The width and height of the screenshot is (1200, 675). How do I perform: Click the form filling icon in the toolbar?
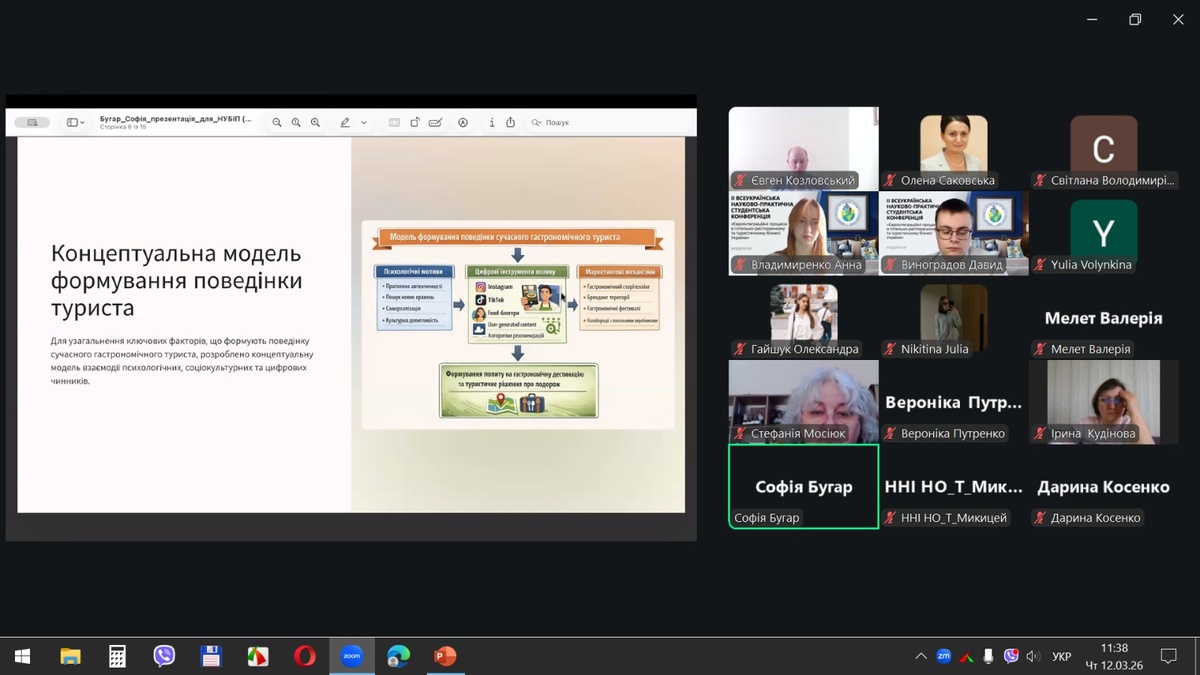[435, 123]
